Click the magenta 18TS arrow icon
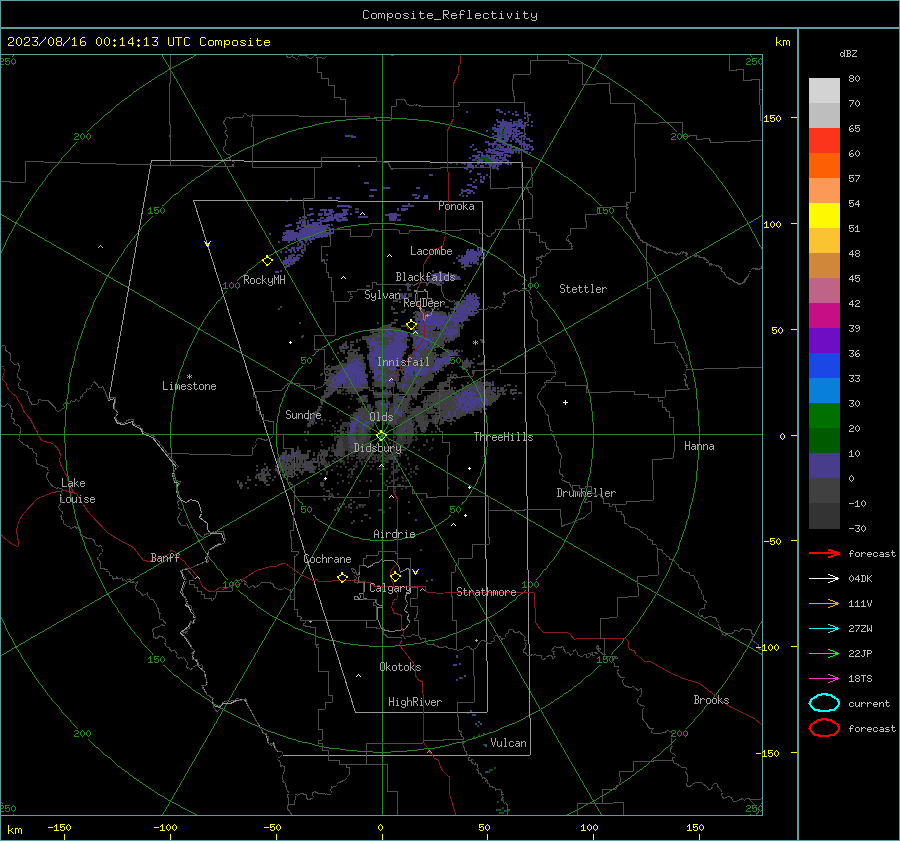900x841 pixels. tap(824, 678)
